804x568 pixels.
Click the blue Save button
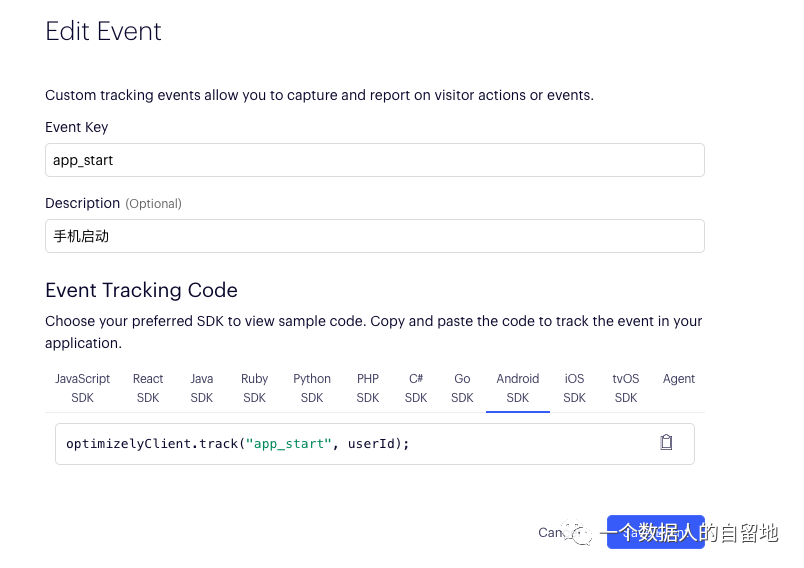[x=655, y=533]
